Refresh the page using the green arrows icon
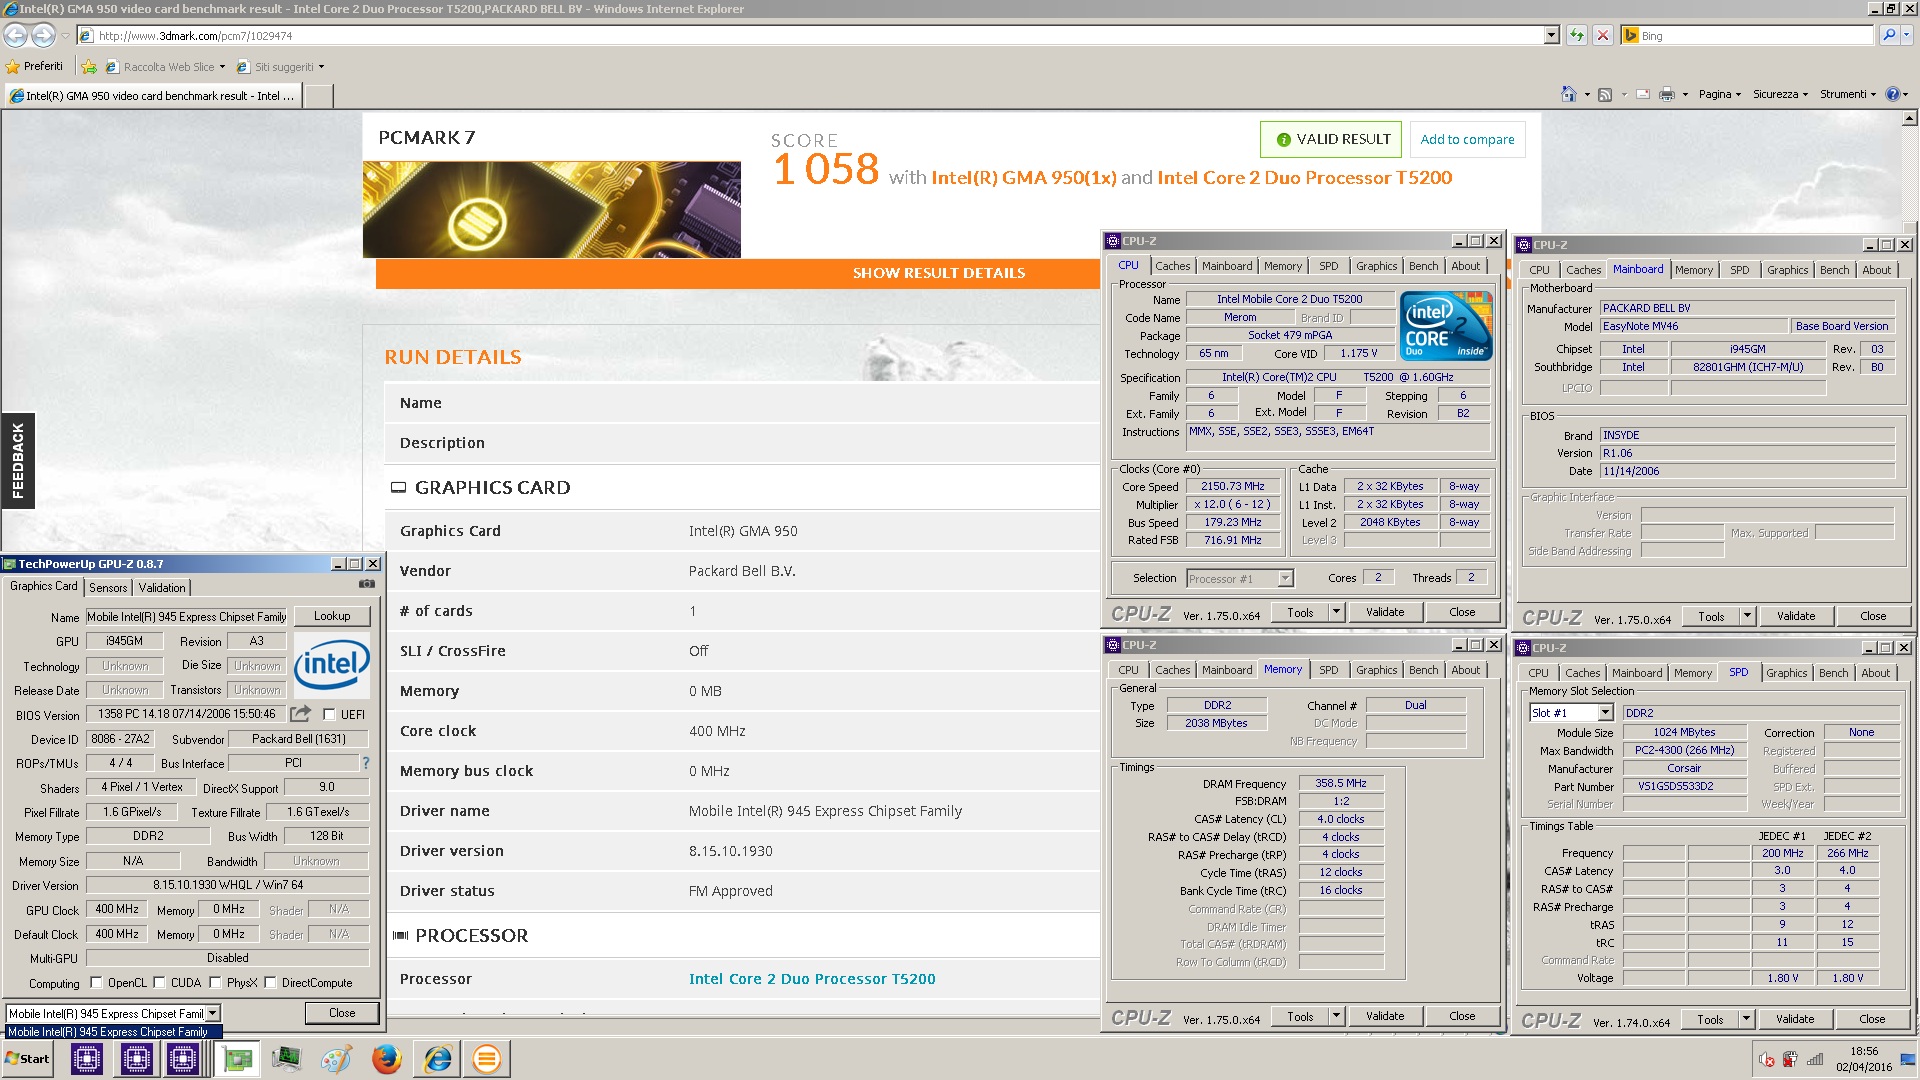Screen dimensions: 1920x1080 (1577, 35)
